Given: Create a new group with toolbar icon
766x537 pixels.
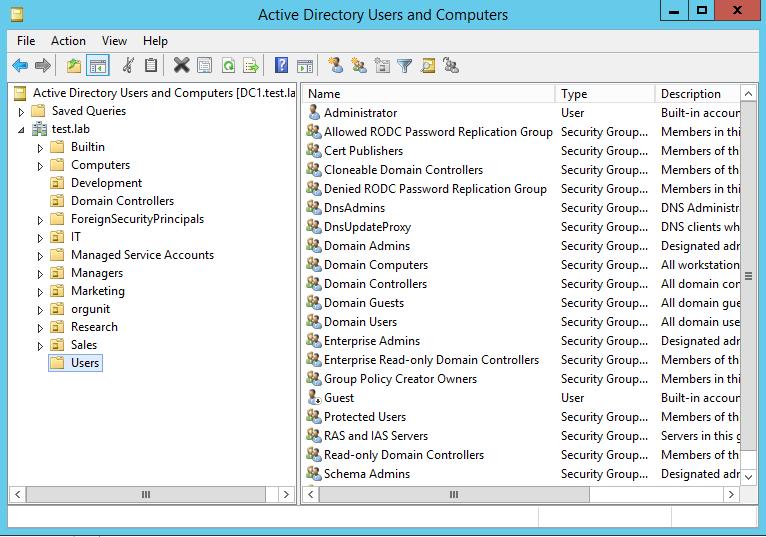Looking at the screenshot, I should coord(359,65).
